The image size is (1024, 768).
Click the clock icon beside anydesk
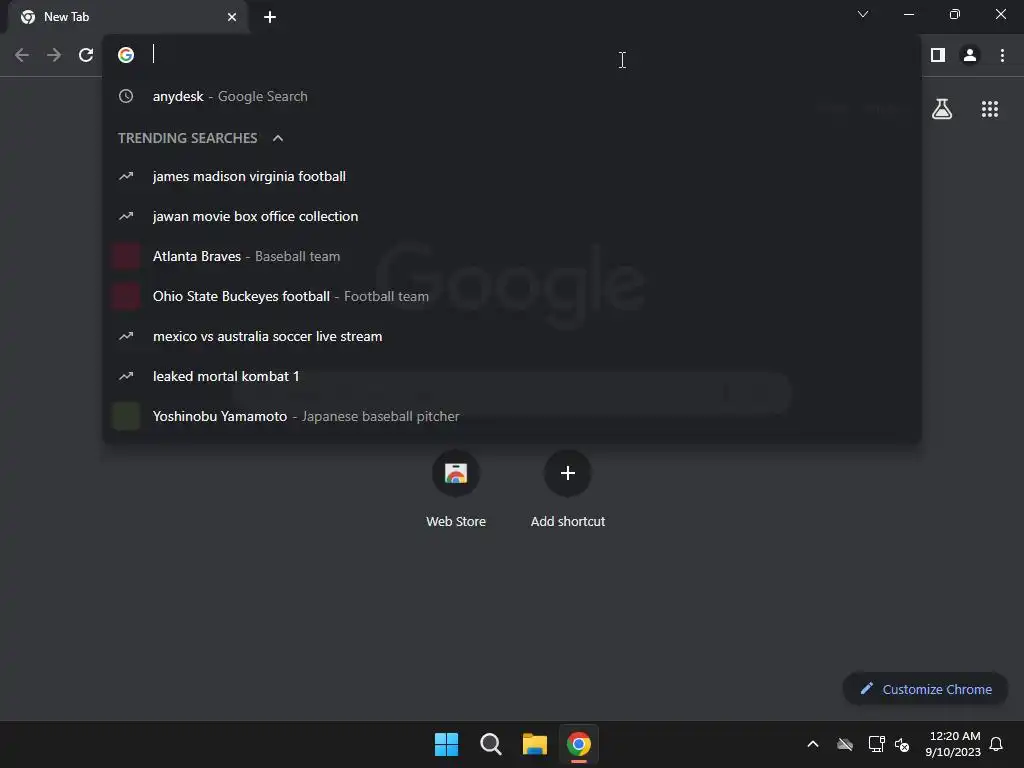126,97
